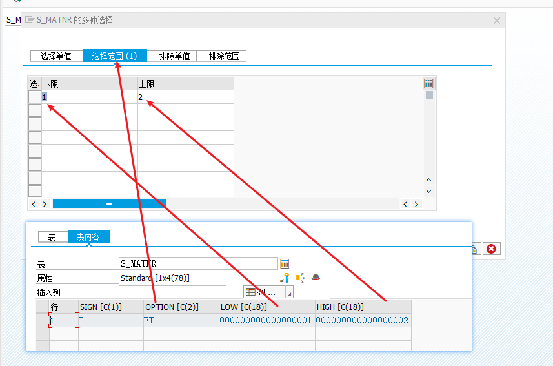
Task: Switch to the 选择单值 tab
Action: point(56,56)
